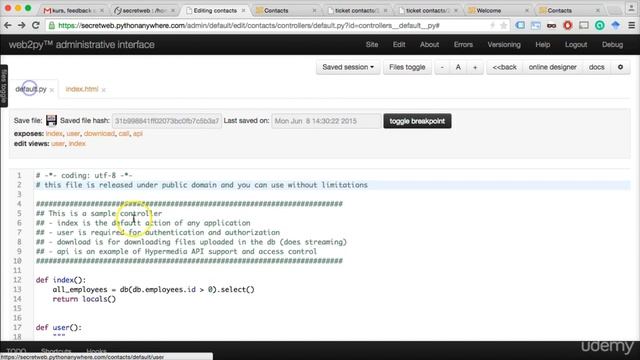This screenshot has width=640, height=360.
Task: Open Chrome hamburger menu
Action: click(631, 25)
